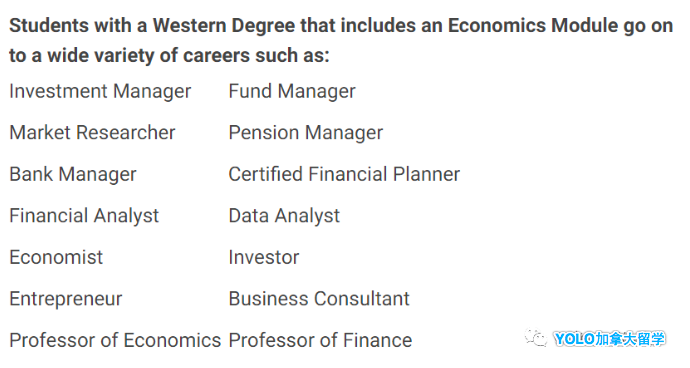
Task: Click the Data Analyst text
Action: point(284,216)
